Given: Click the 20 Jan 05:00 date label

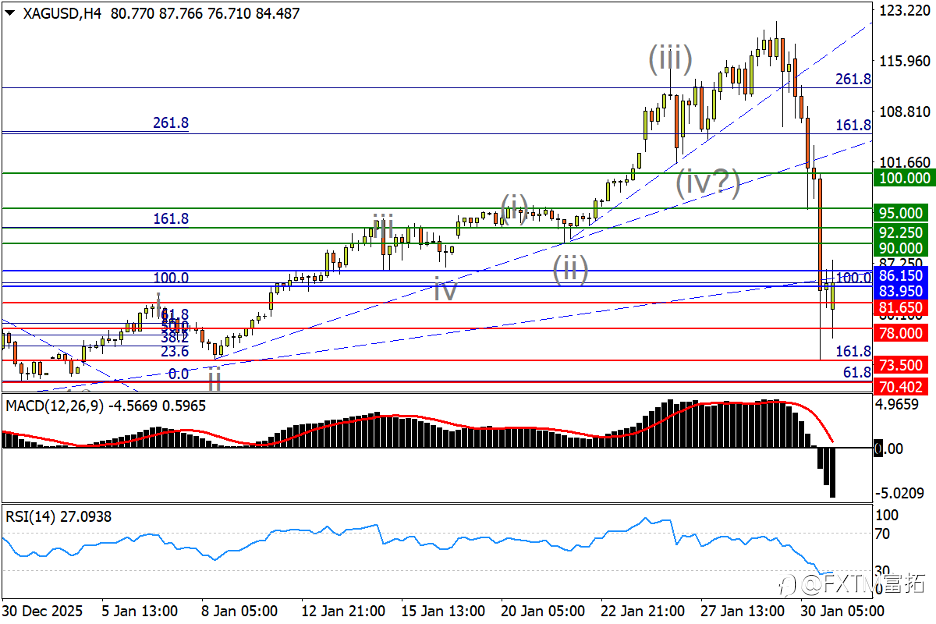Looking at the screenshot, I should point(543,611).
